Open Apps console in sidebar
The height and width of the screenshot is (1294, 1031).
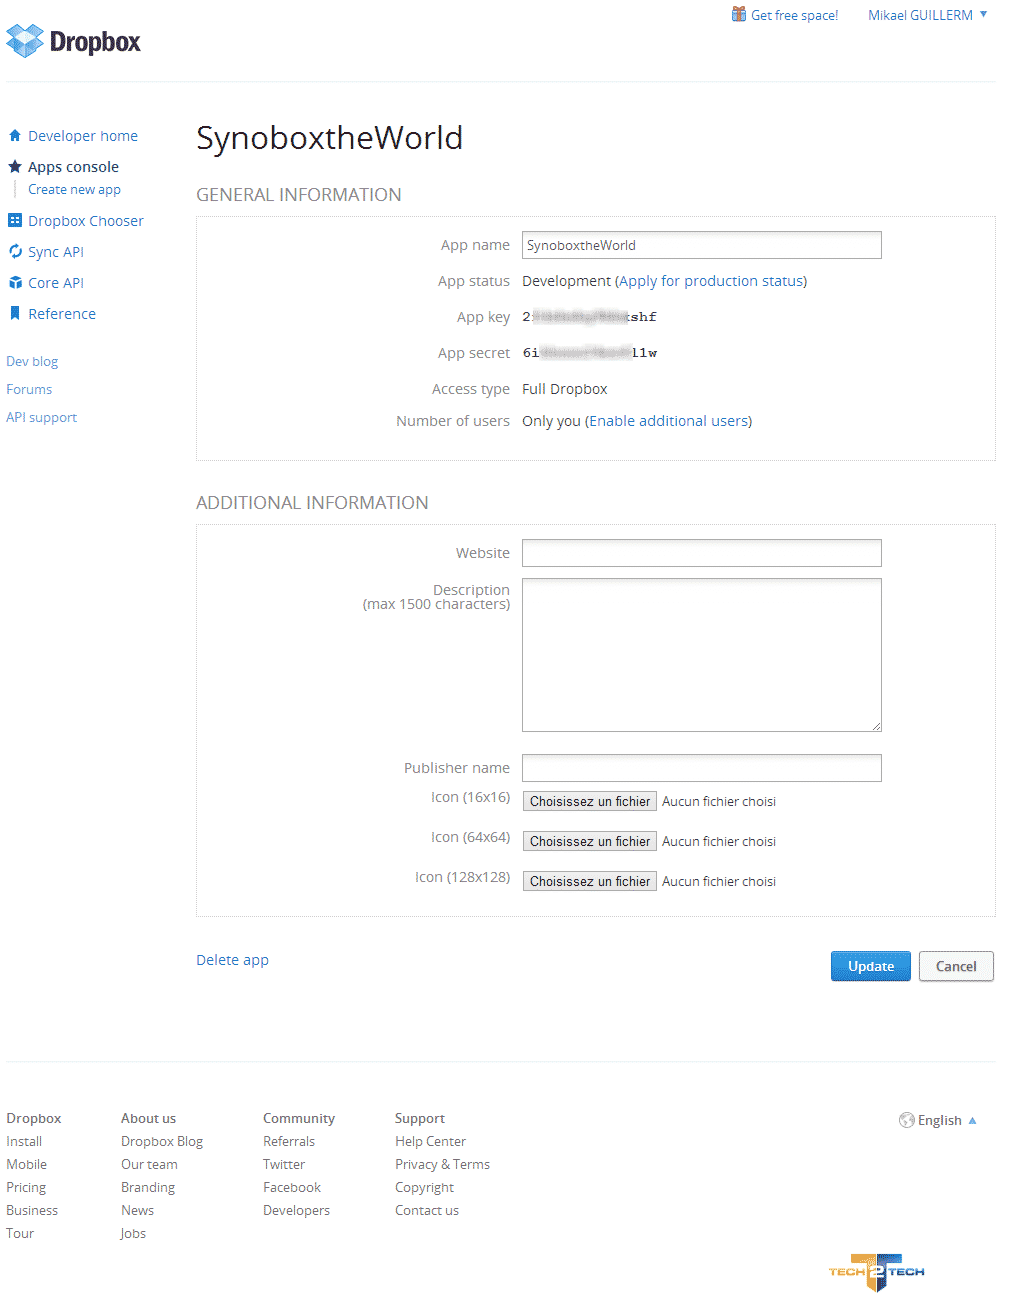73,167
